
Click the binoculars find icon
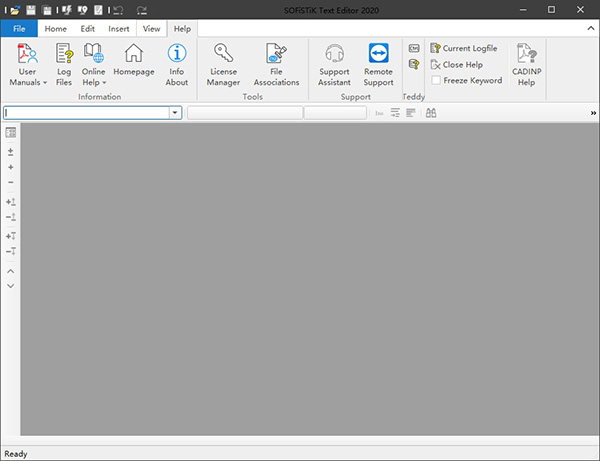coord(431,113)
